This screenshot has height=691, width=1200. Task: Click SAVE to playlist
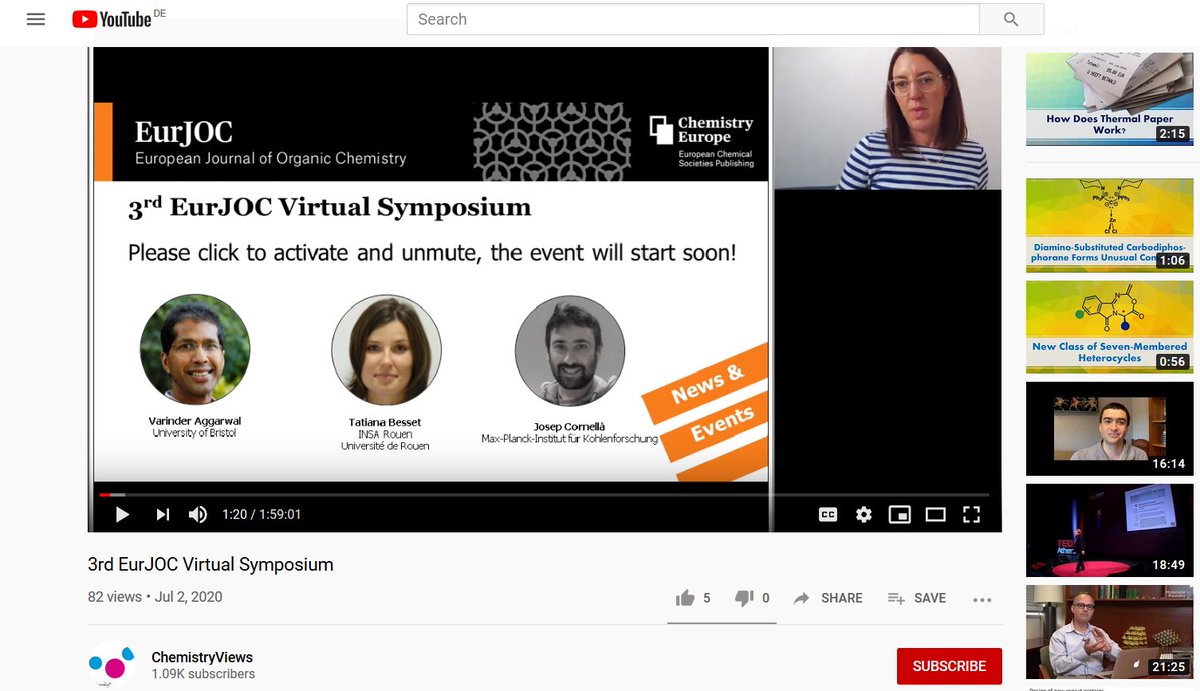pos(917,598)
